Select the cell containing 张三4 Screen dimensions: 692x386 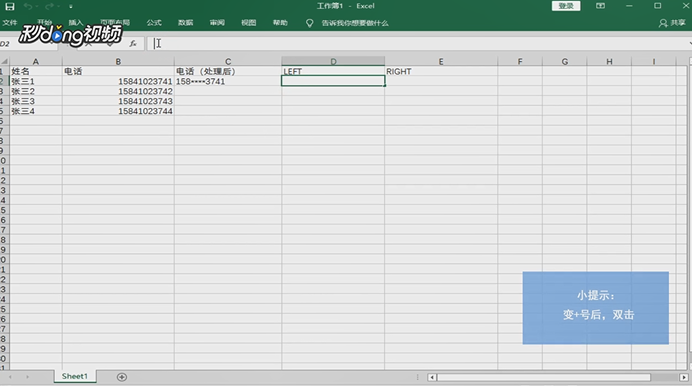(36, 111)
